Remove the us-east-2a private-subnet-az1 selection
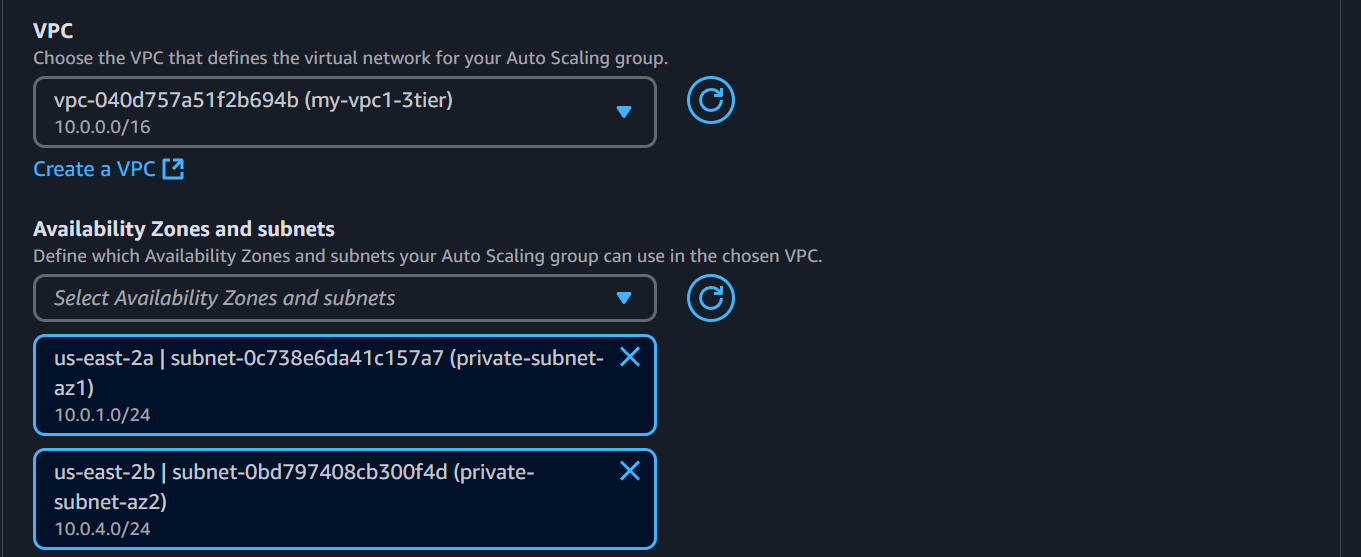Image resolution: width=1361 pixels, height=557 pixels. point(630,357)
